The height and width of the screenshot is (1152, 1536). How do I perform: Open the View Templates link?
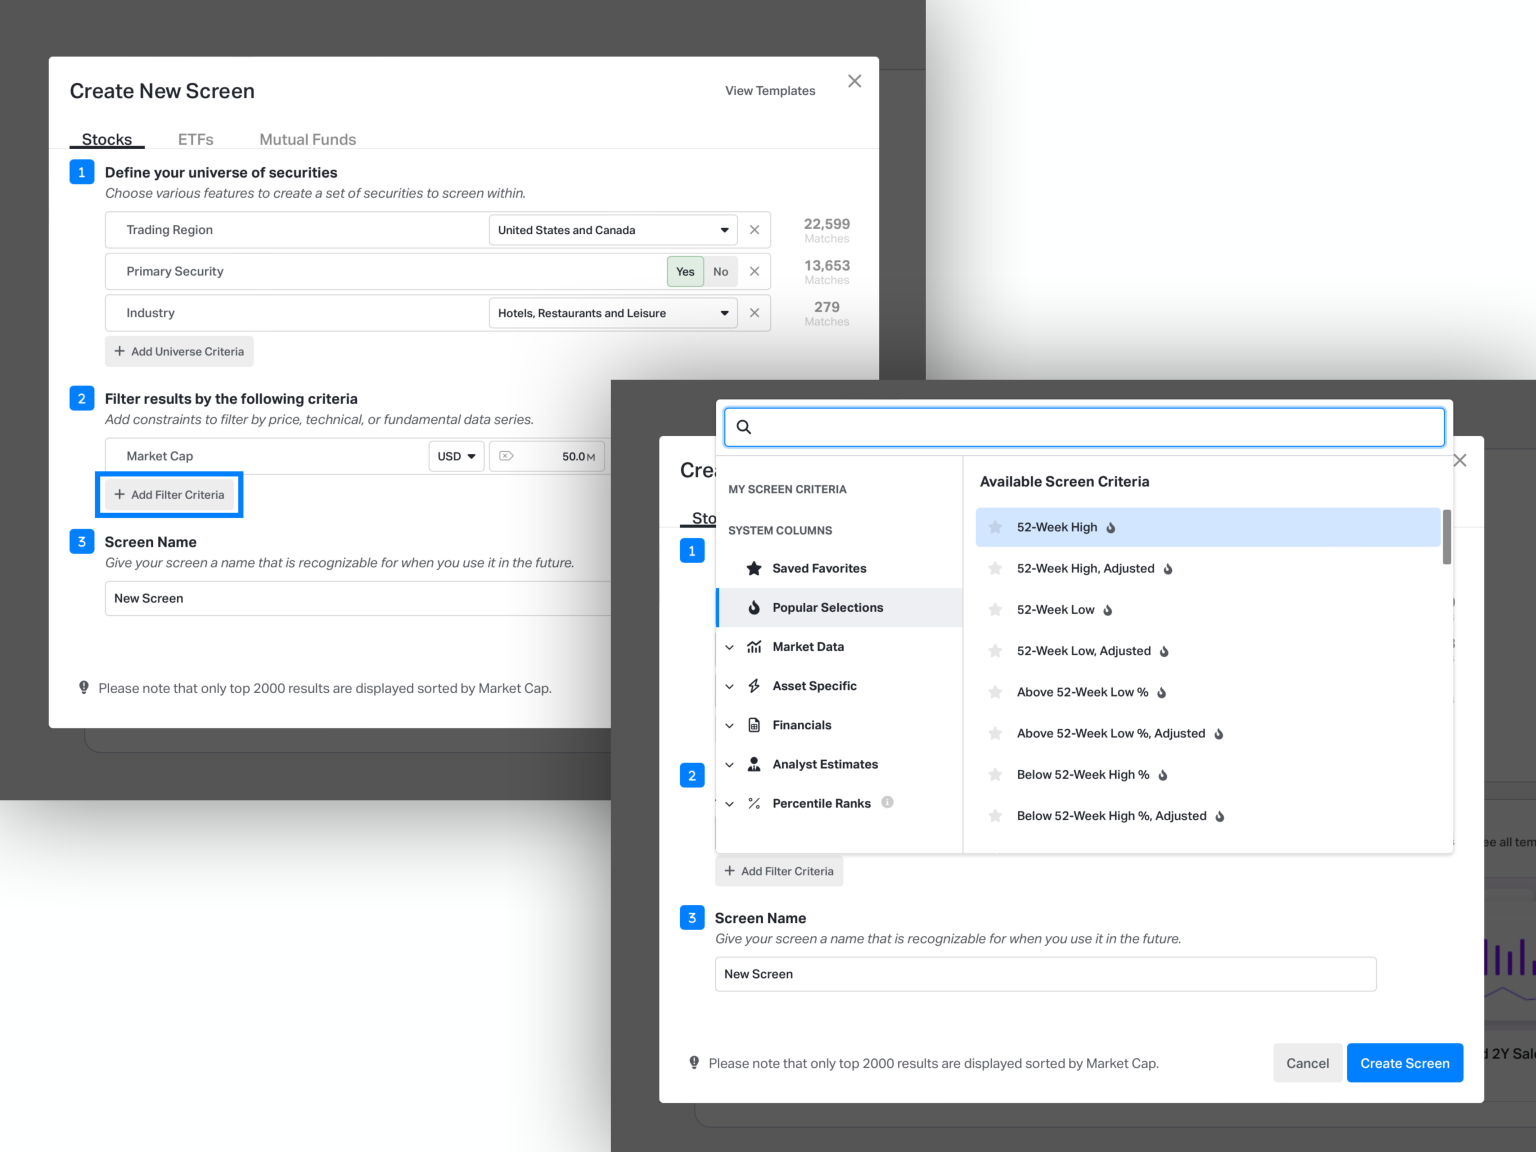[x=770, y=91]
